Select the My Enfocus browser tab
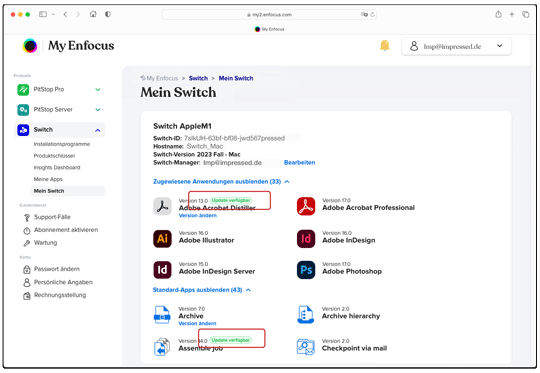540x373 pixels. tap(270, 29)
